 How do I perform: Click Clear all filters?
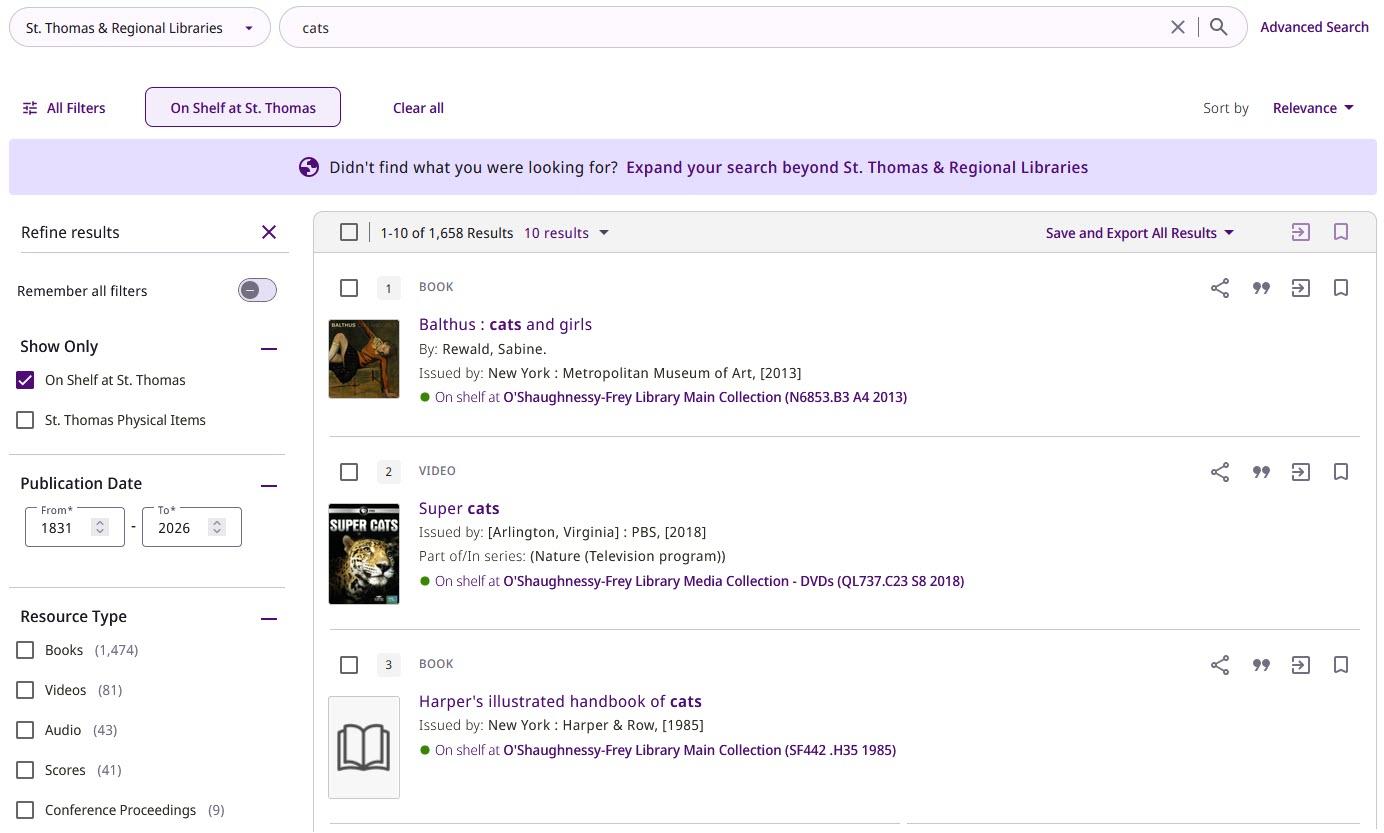pyautogui.click(x=418, y=108)
